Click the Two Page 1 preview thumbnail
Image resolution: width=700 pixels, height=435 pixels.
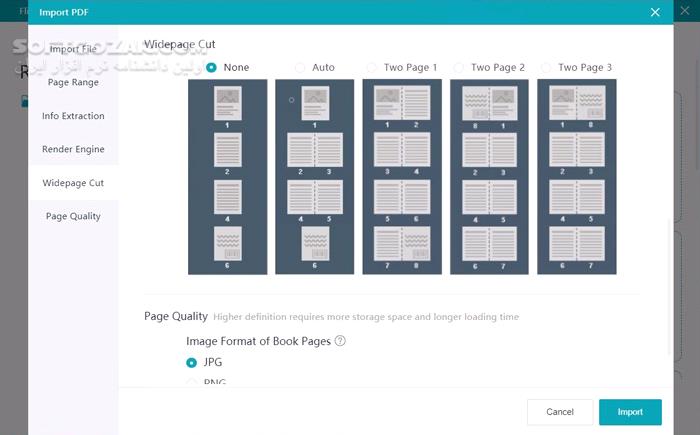402,176
